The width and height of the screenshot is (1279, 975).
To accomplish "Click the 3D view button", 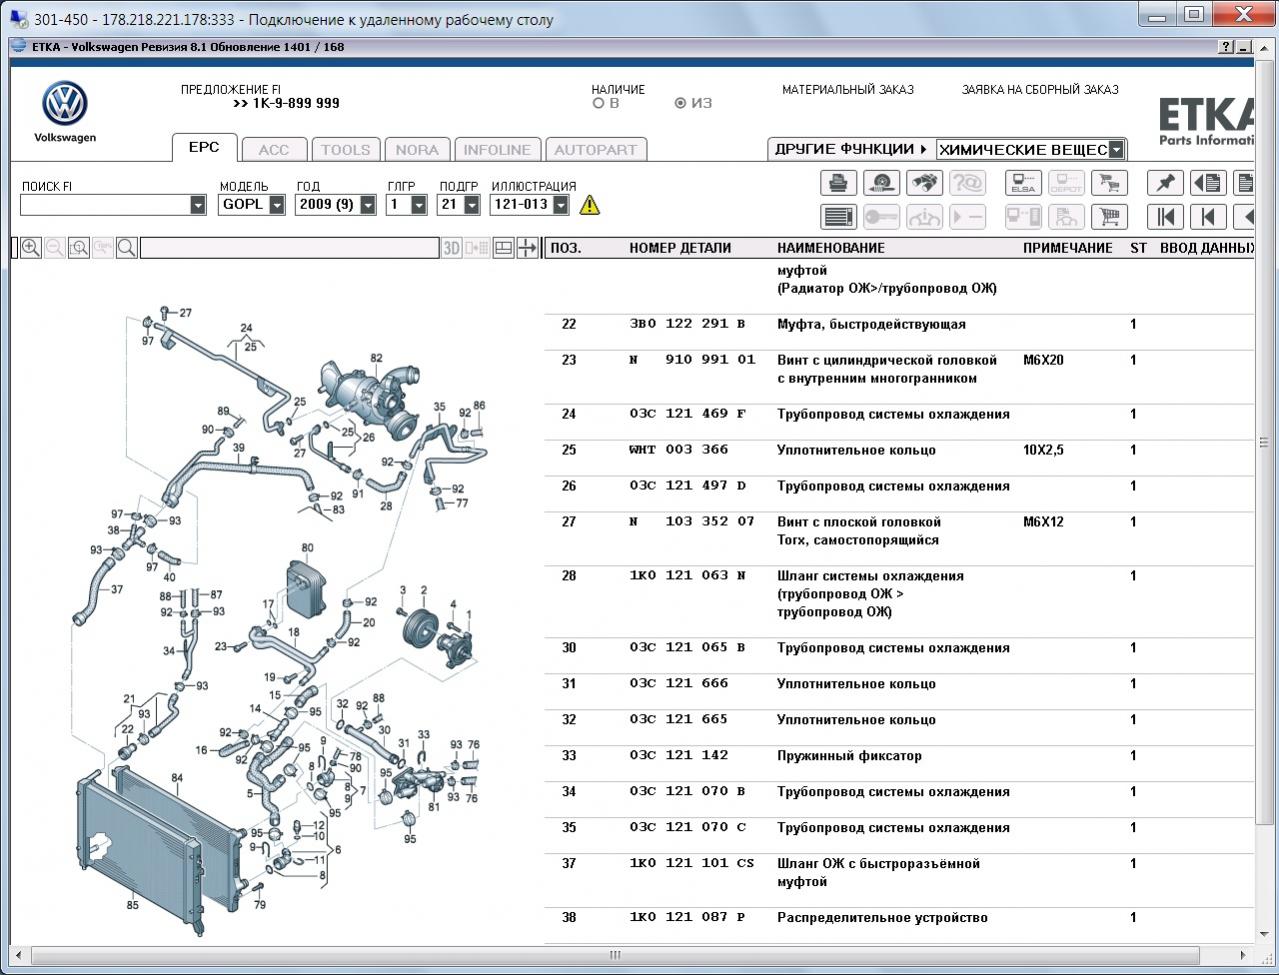I will click(x=453, y=248).
